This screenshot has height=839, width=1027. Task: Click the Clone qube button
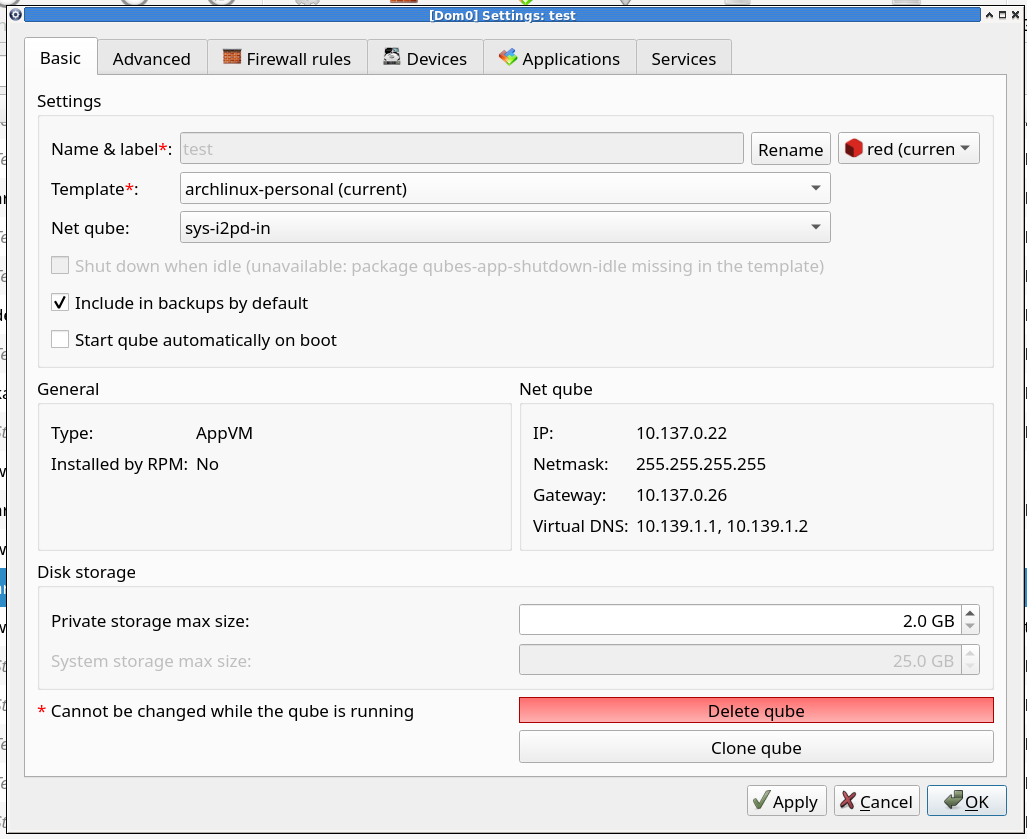tap(756, 747)
